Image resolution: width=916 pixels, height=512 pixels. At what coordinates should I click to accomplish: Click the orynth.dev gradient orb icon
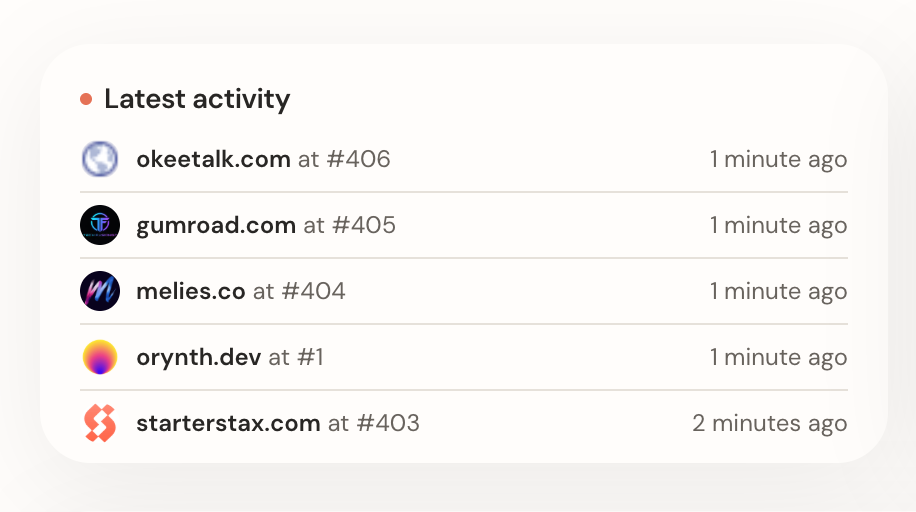[x=100, y=357]
